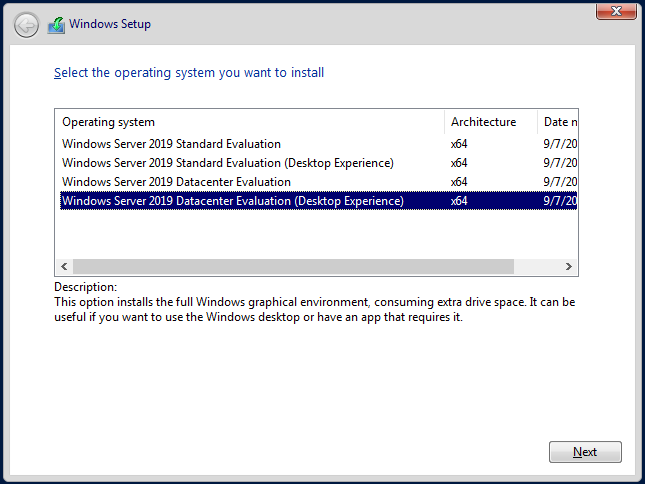Click the Next button
Screen dimensions: 645x484
[585, 452]
